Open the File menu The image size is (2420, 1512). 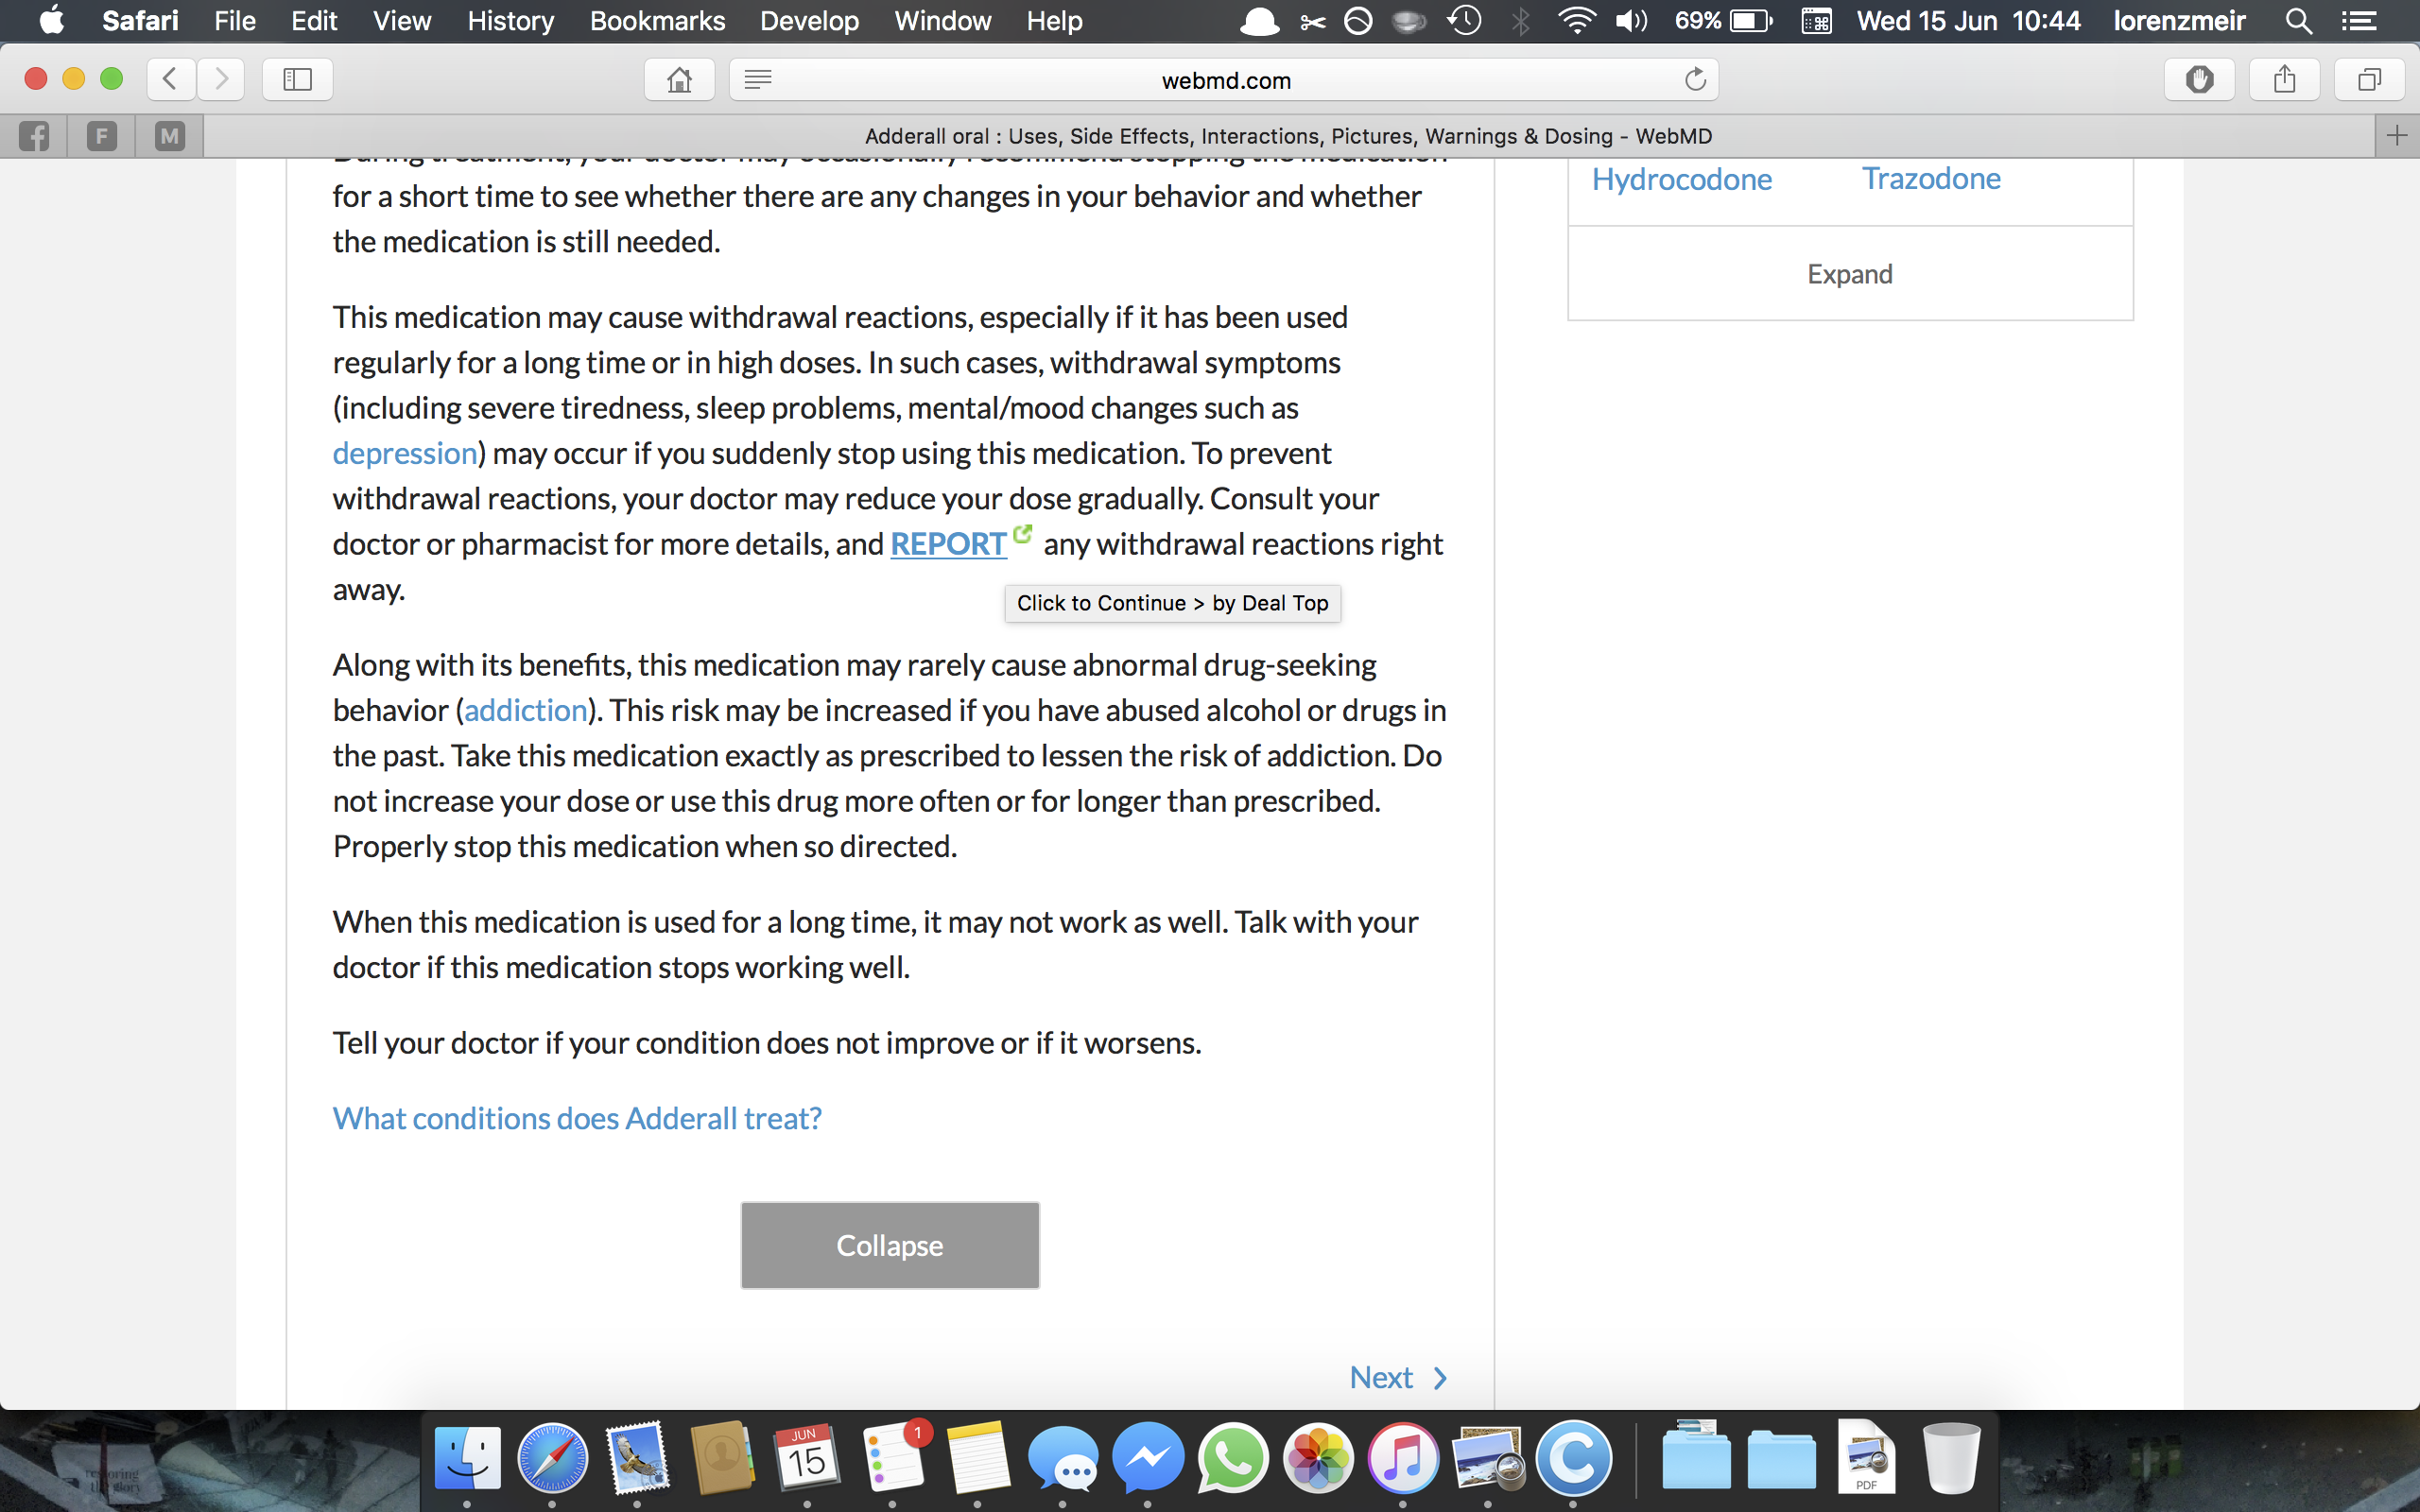[235, 21]
